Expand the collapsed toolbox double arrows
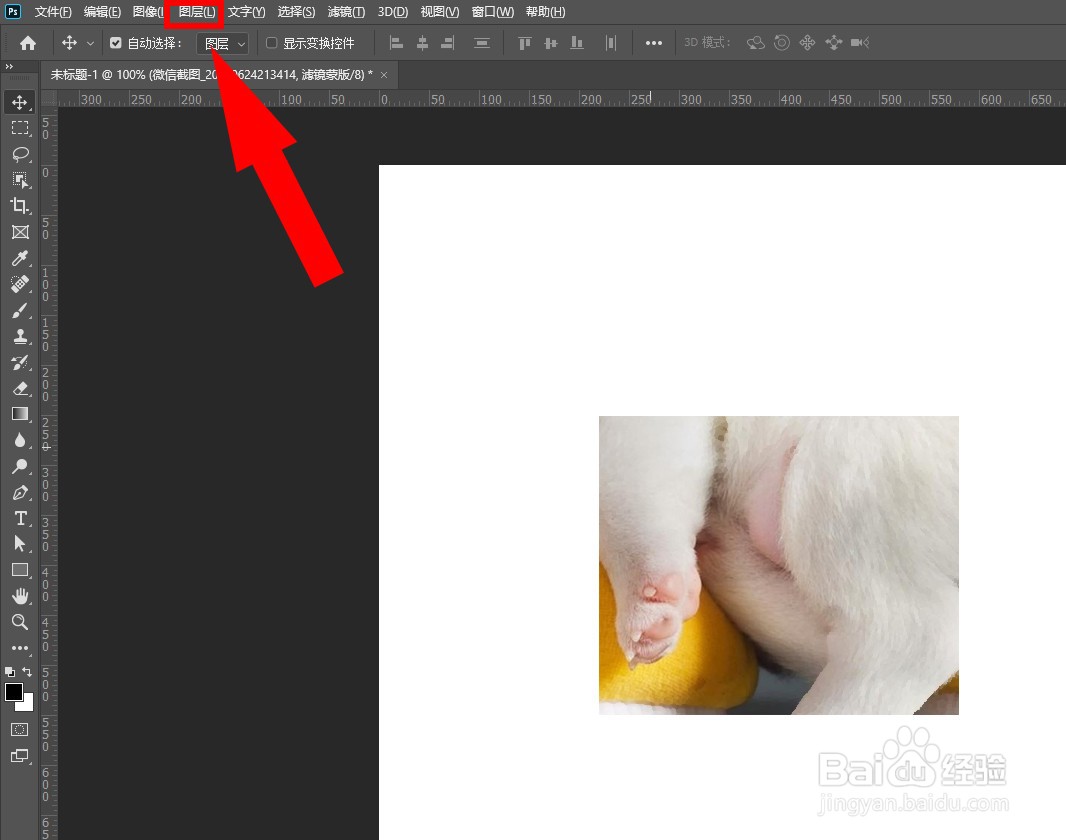 click(9, 66)
